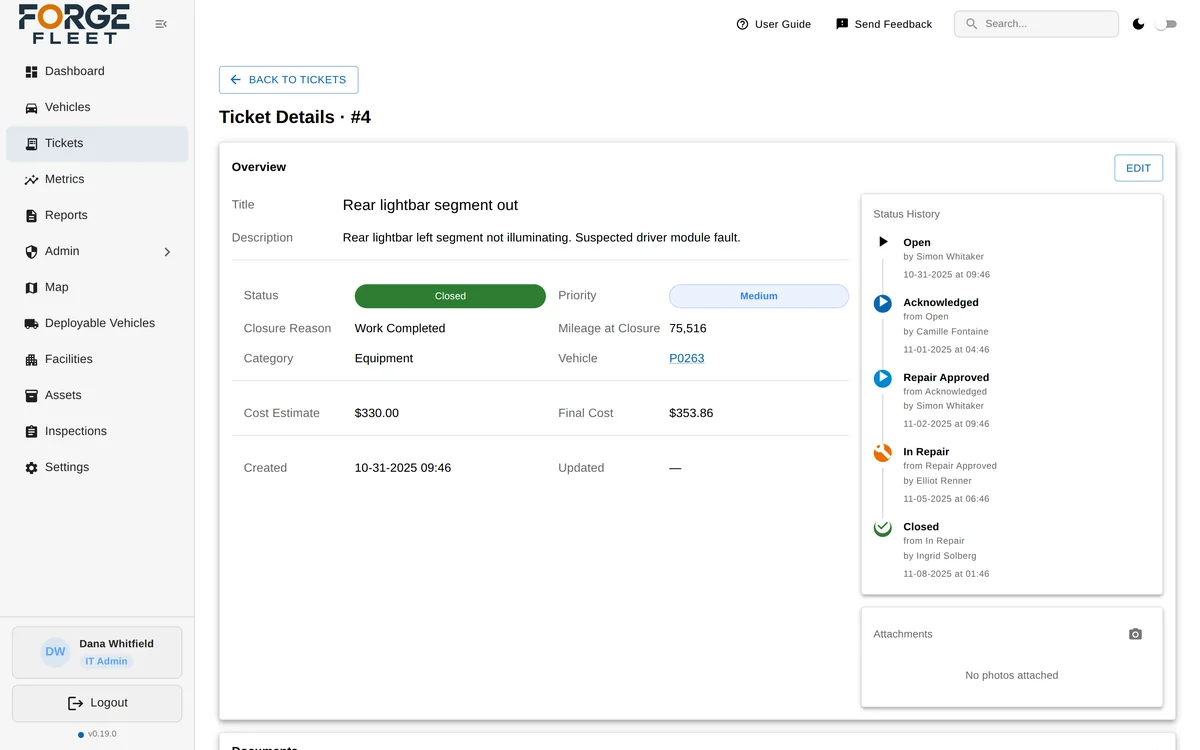This screenshot has width=1200, height=750.
Task: Click the Logout button
Action: pos(97,703)
